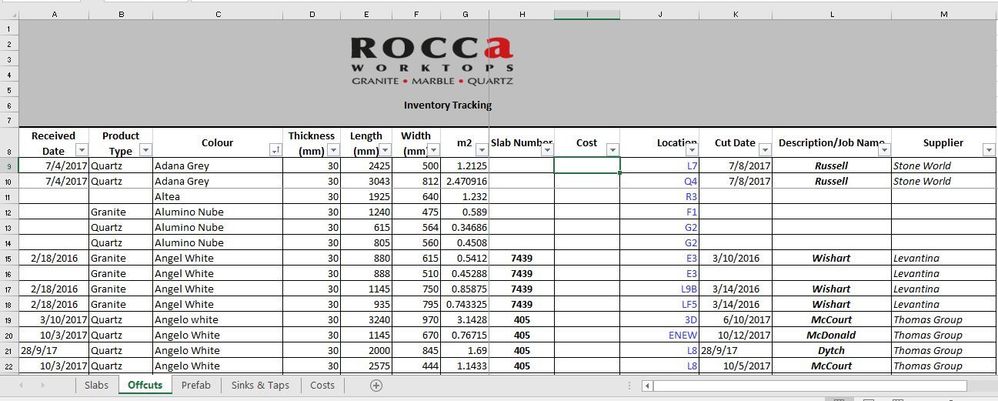
Task: Click the sheet tab bar resize handle dots
Action: 629,386
